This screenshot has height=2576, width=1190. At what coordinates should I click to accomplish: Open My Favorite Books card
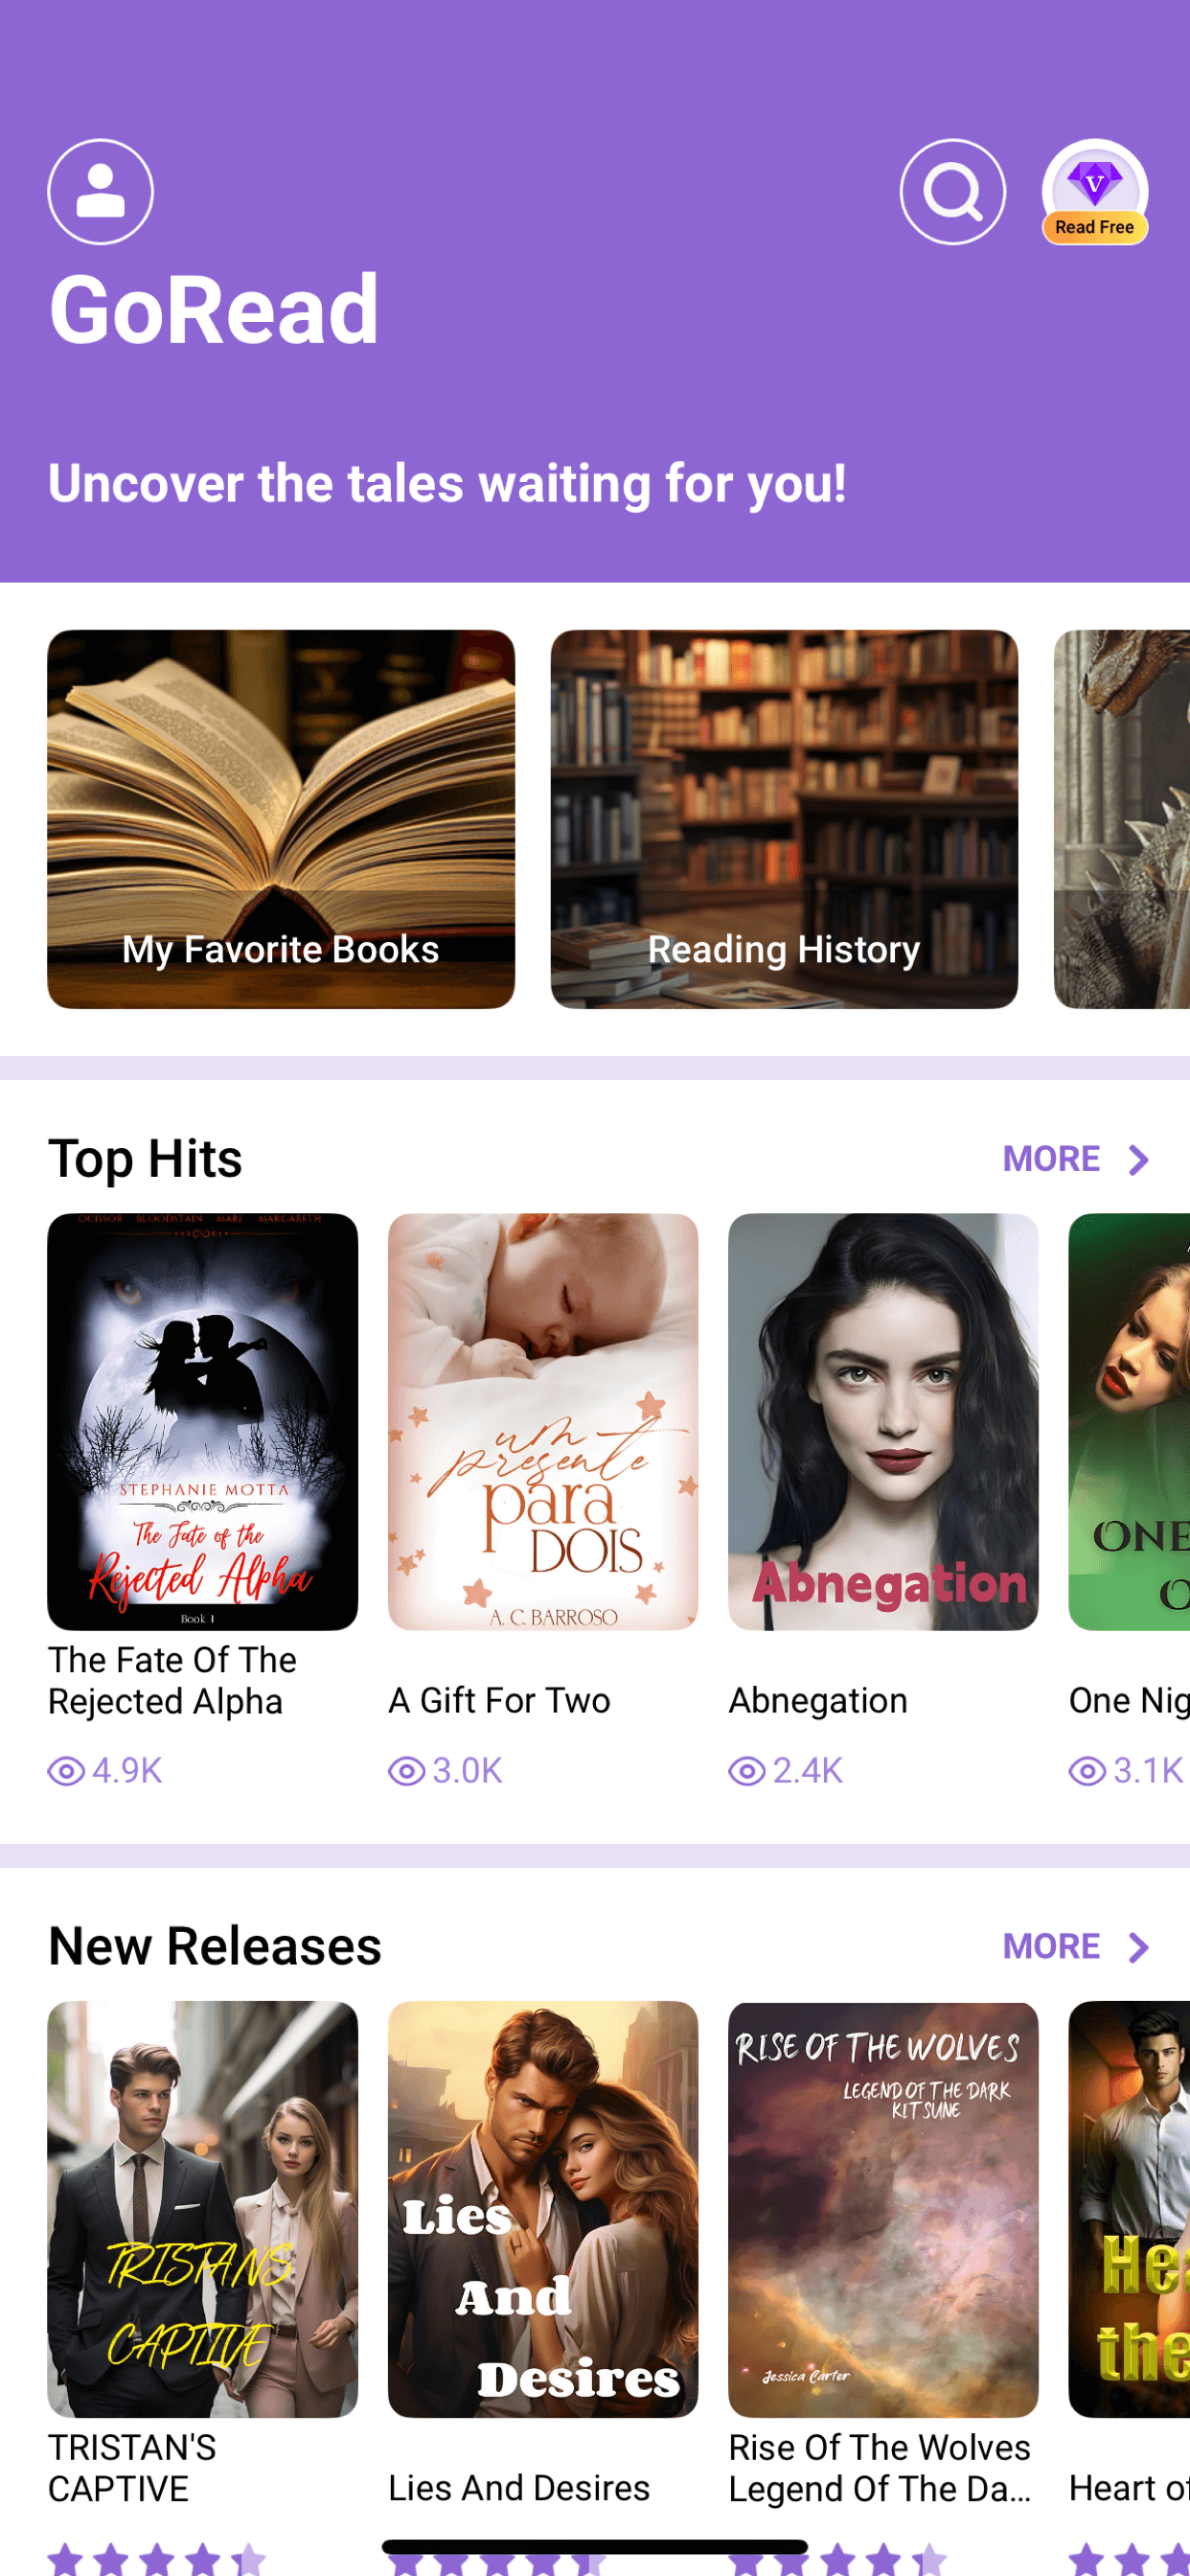tap(281, 819)
